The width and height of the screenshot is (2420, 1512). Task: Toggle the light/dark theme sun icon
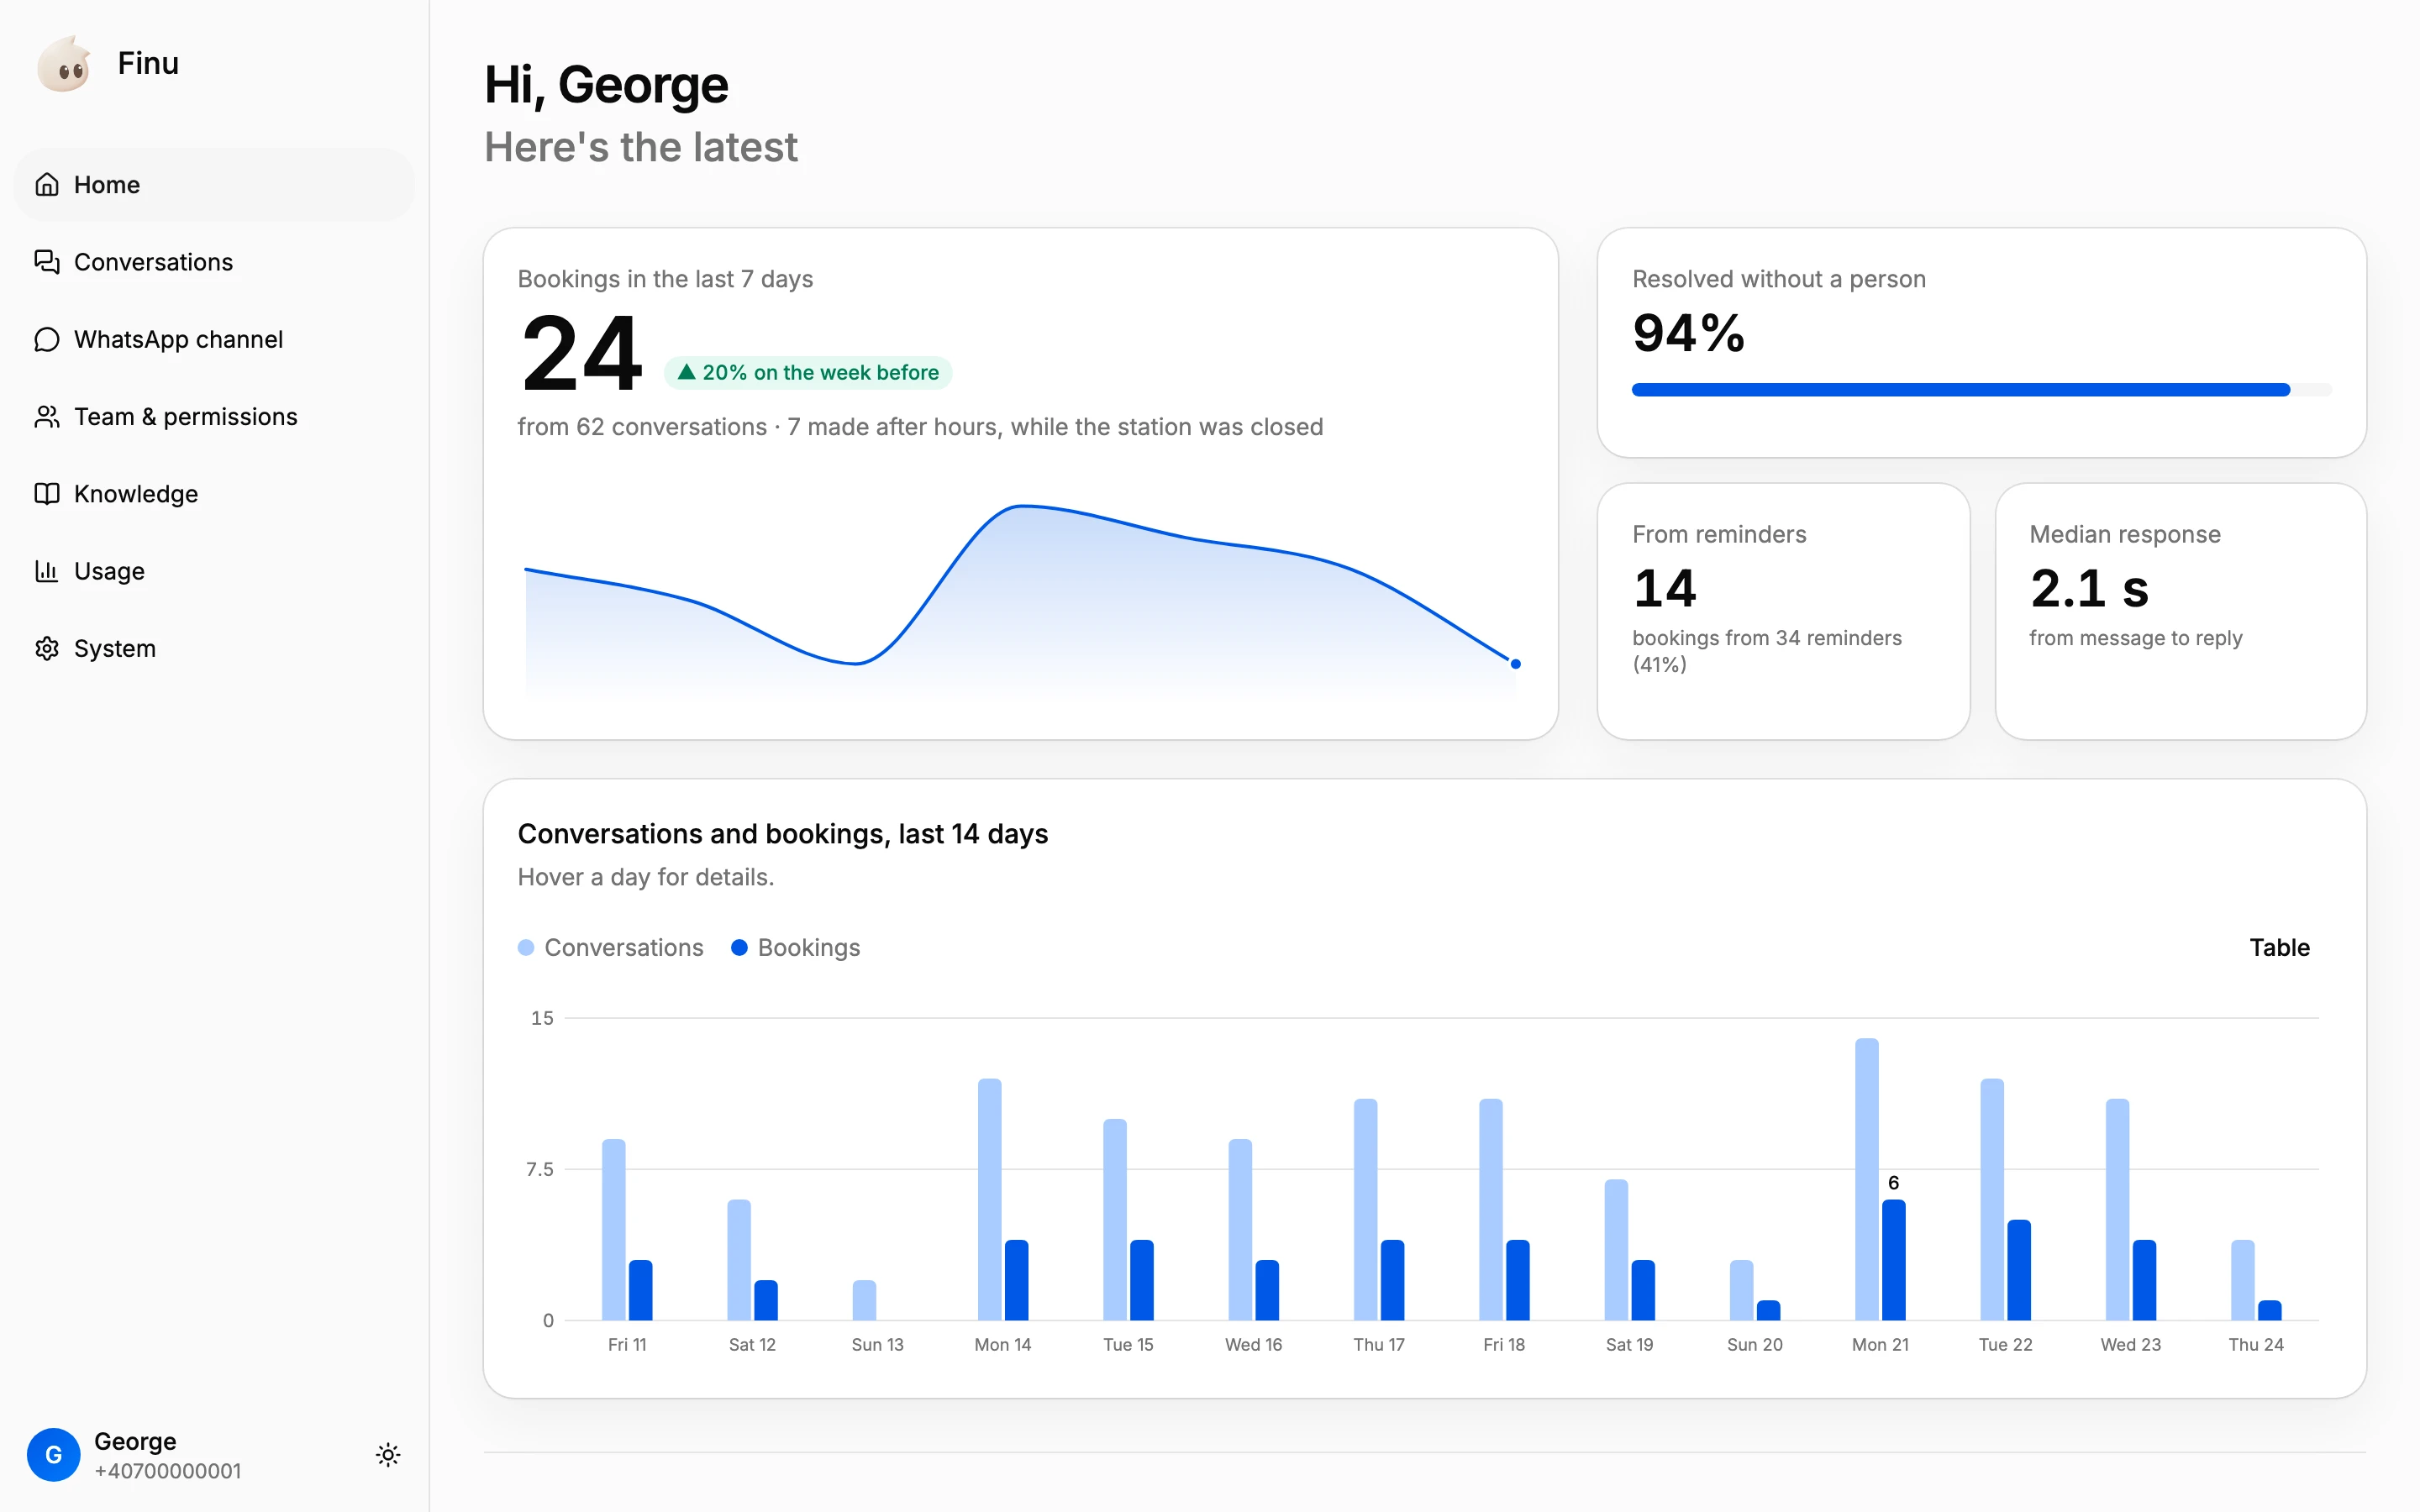coord(388,1455)
